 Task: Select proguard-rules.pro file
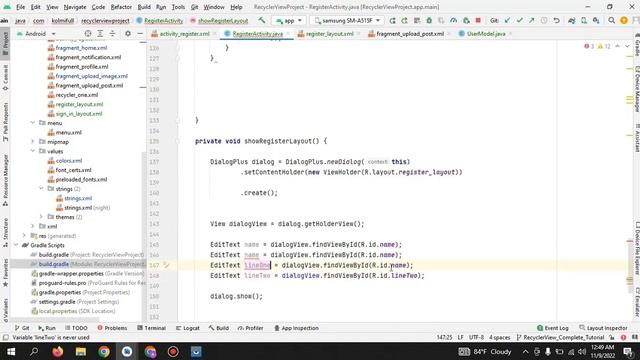pos(88,282)
